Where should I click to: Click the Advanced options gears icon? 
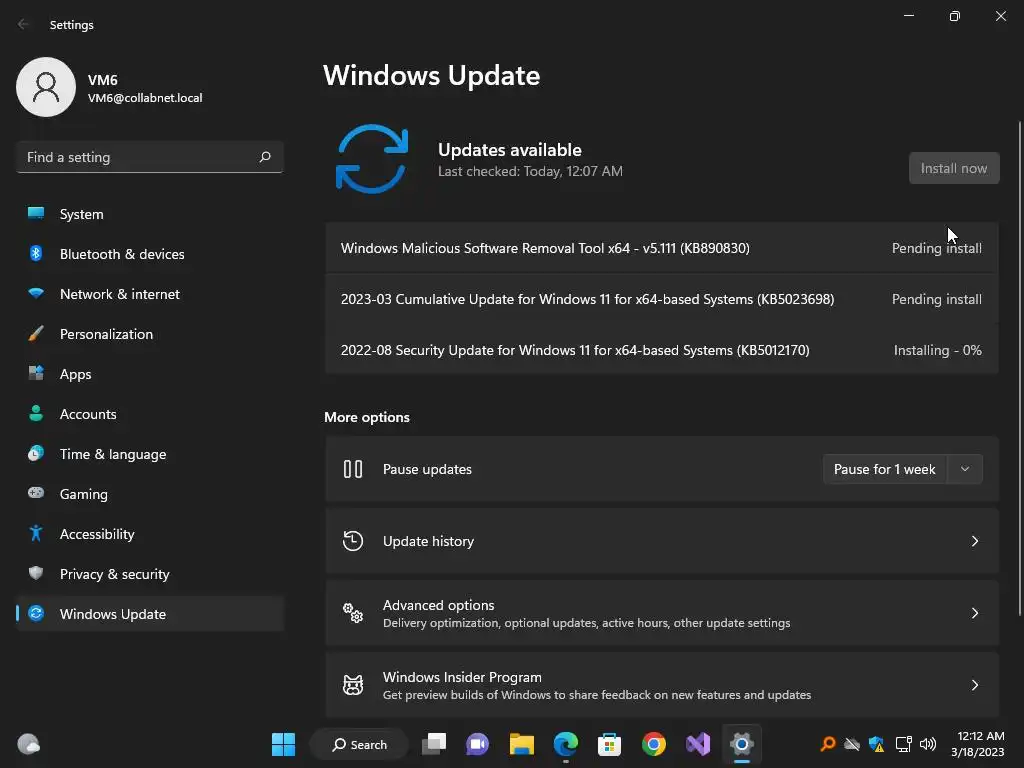click(x=353, y=613)
